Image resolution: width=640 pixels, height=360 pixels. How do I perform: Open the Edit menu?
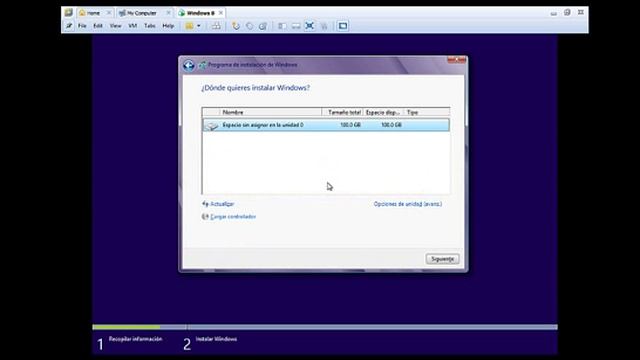coord(98,26)
